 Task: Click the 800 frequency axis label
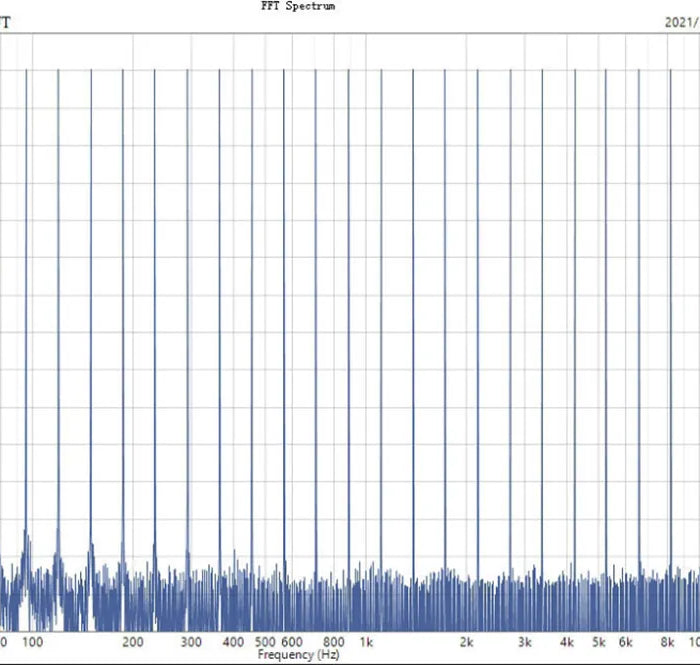(x=334, y=642)
